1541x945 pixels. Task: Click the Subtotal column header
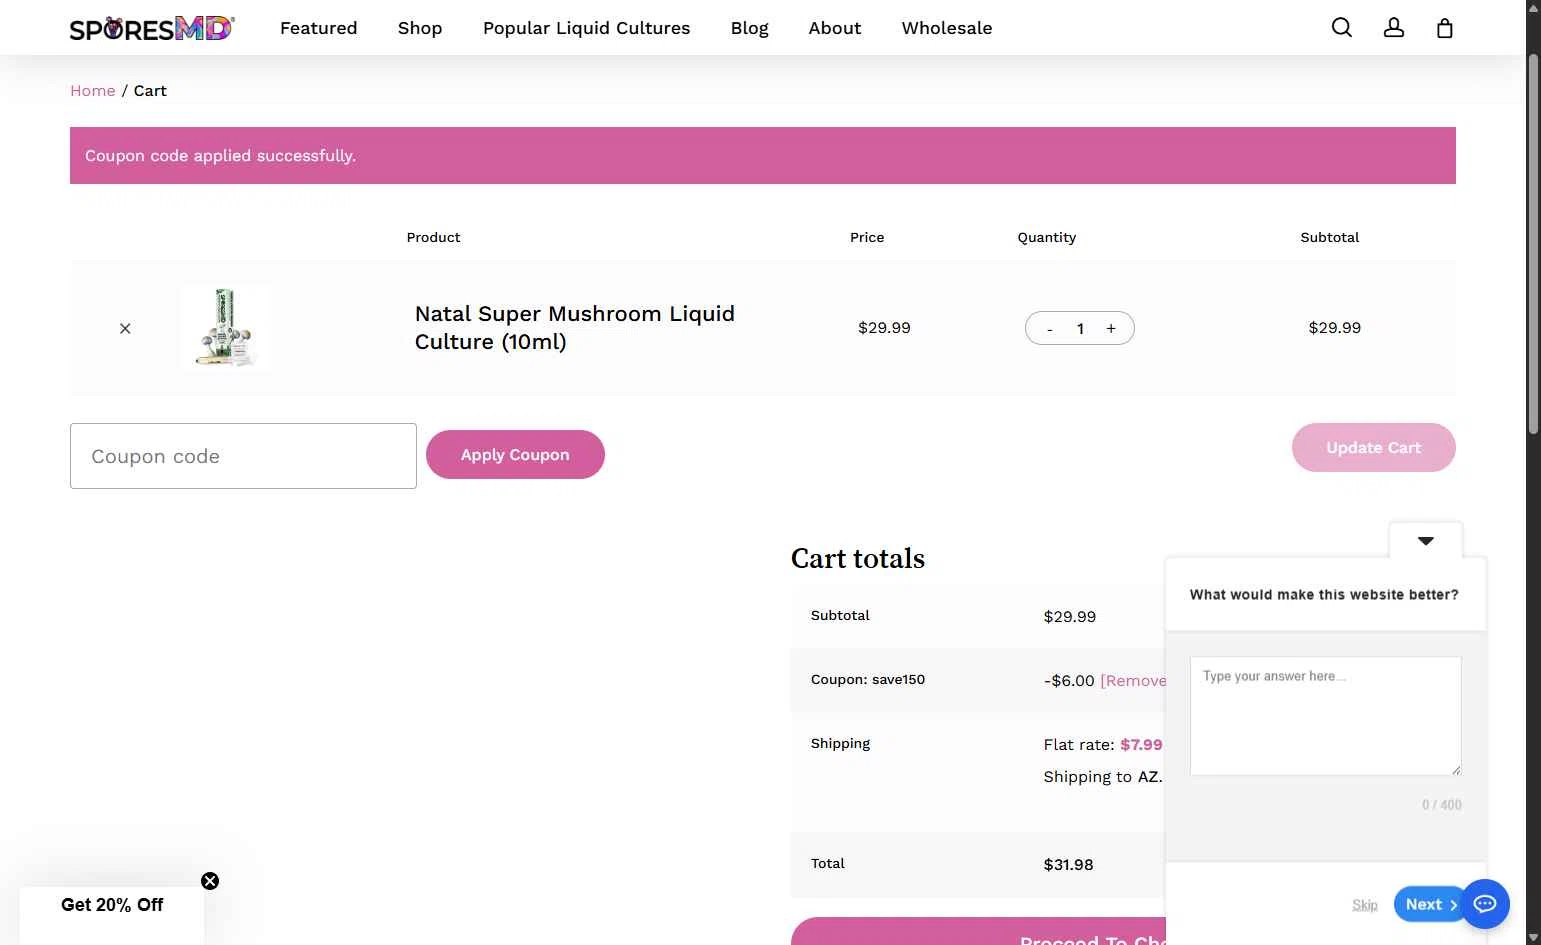(1330, 238)
